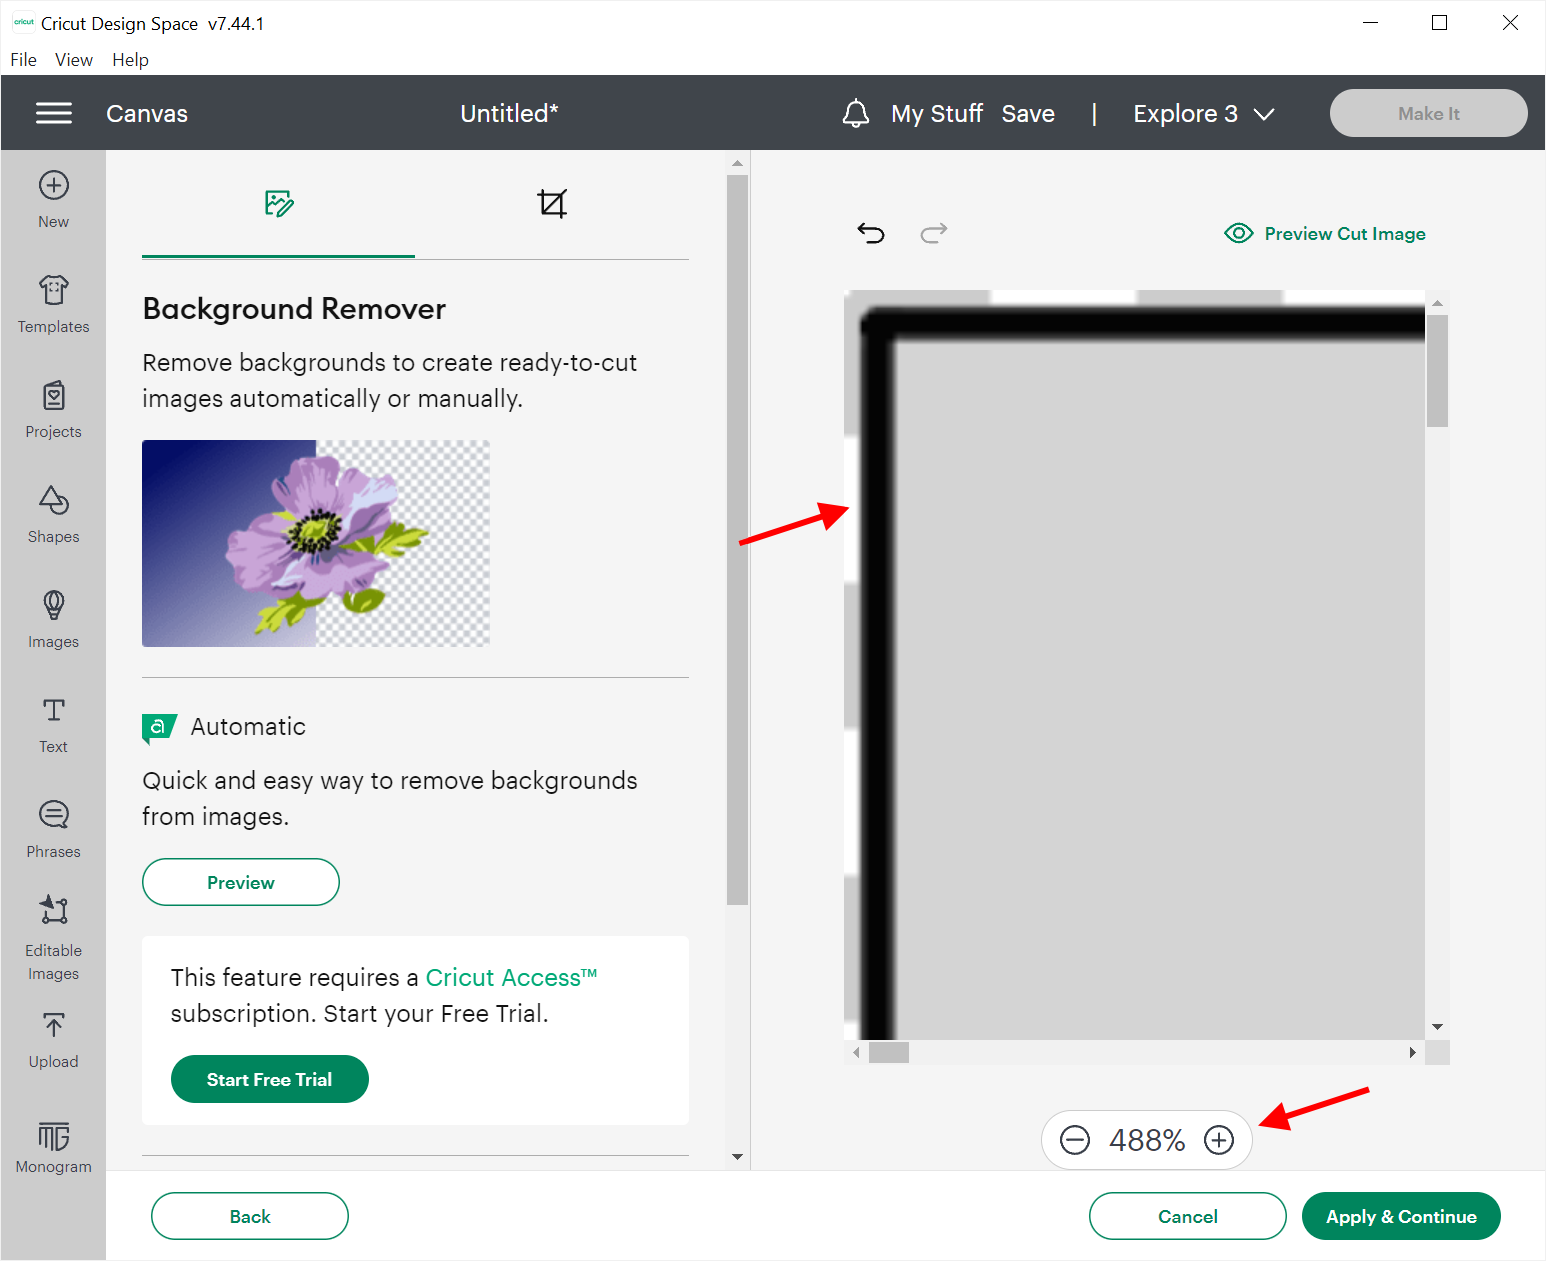Click Save in the header
The width and height of the screenshot is (1546, 1261).
pyautogui.click(x=1028, y=113)
